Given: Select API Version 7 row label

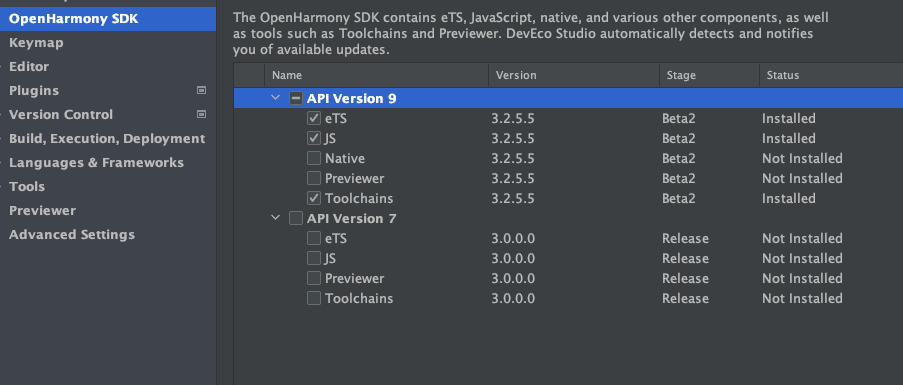Looking at the screenshot, I should coord(351,219).
